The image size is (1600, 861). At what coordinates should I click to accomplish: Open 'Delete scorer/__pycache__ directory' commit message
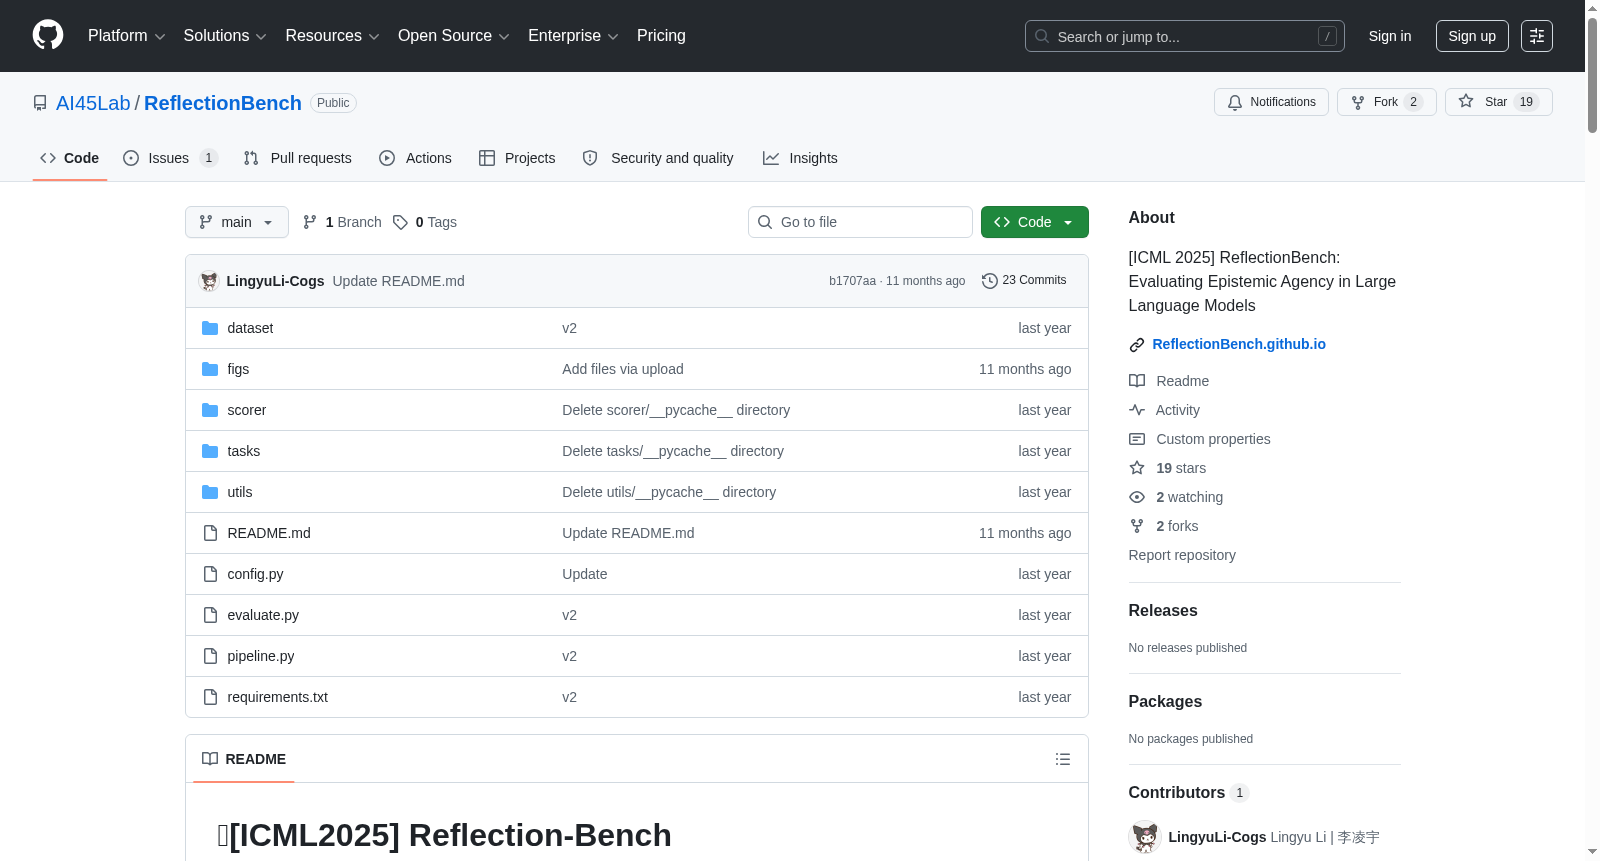(676, 410)
